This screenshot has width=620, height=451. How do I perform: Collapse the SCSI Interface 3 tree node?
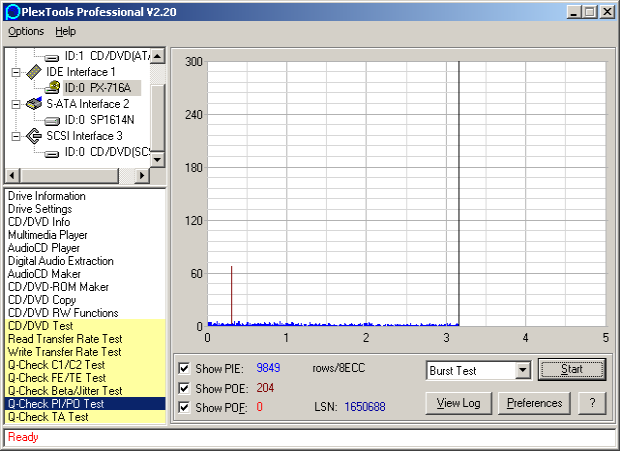click(x=16, y=136)
